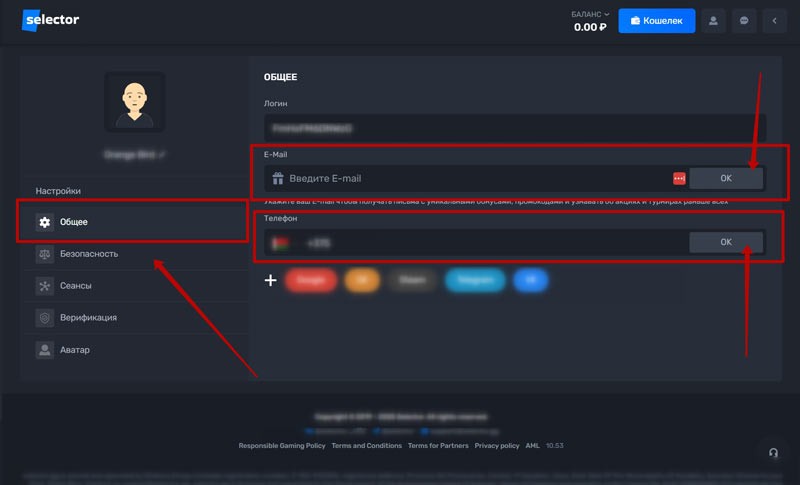The width and height of the screenshot is (800, 485).
Task: Collapse the panel with the left chevron
Action: (x=774, y=20)
